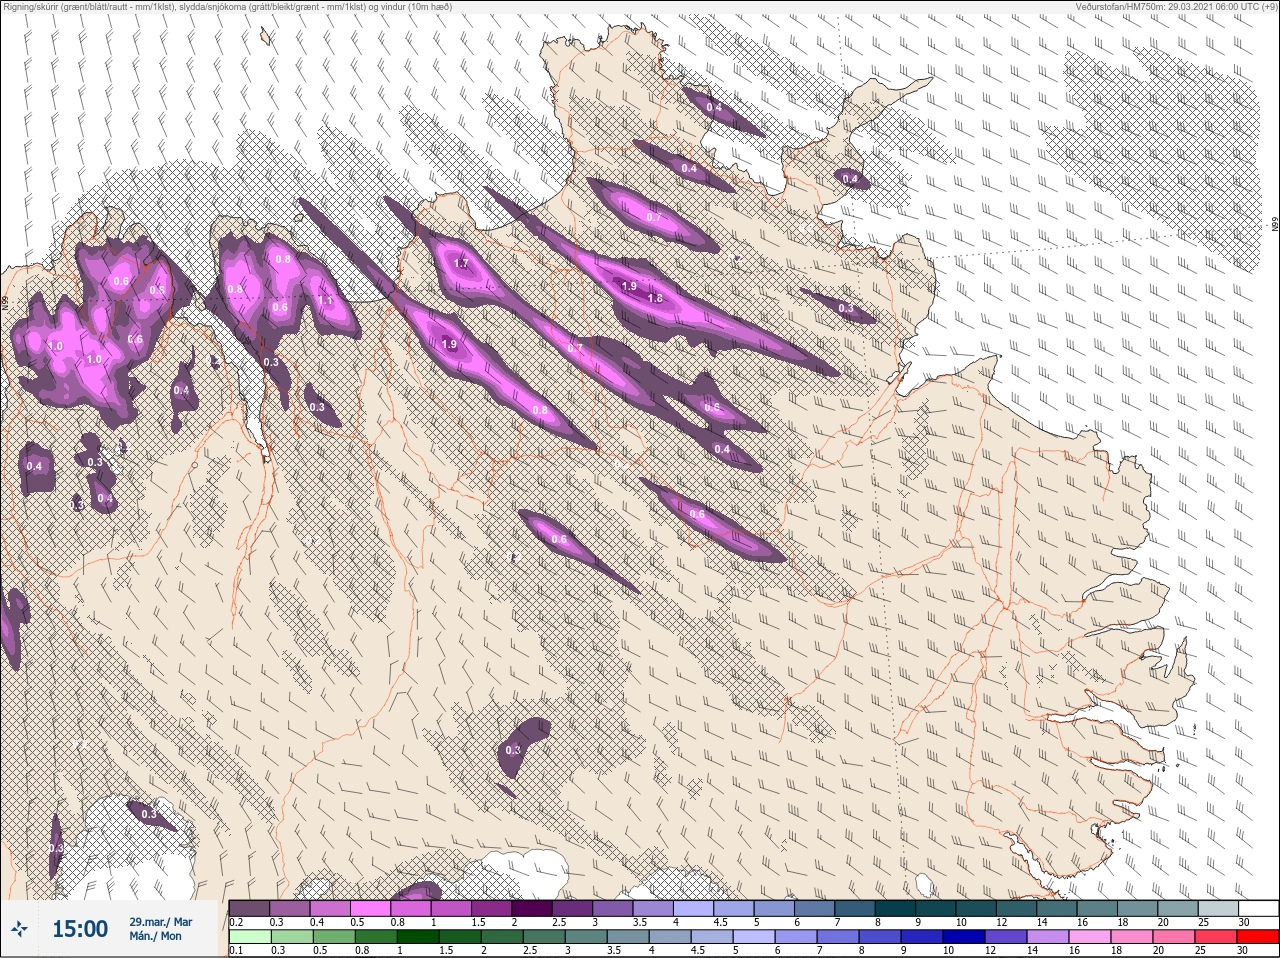
Task: Click the '25' value in bottom legend row
Action: click(1200, 950)
